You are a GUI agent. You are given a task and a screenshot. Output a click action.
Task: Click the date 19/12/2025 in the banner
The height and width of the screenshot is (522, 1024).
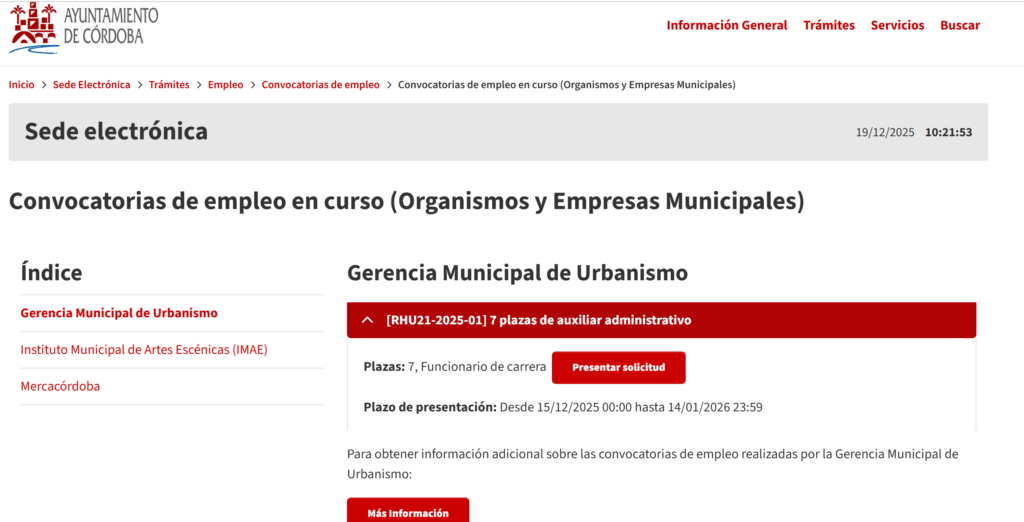pyautogui.click(x=885, y=132)
